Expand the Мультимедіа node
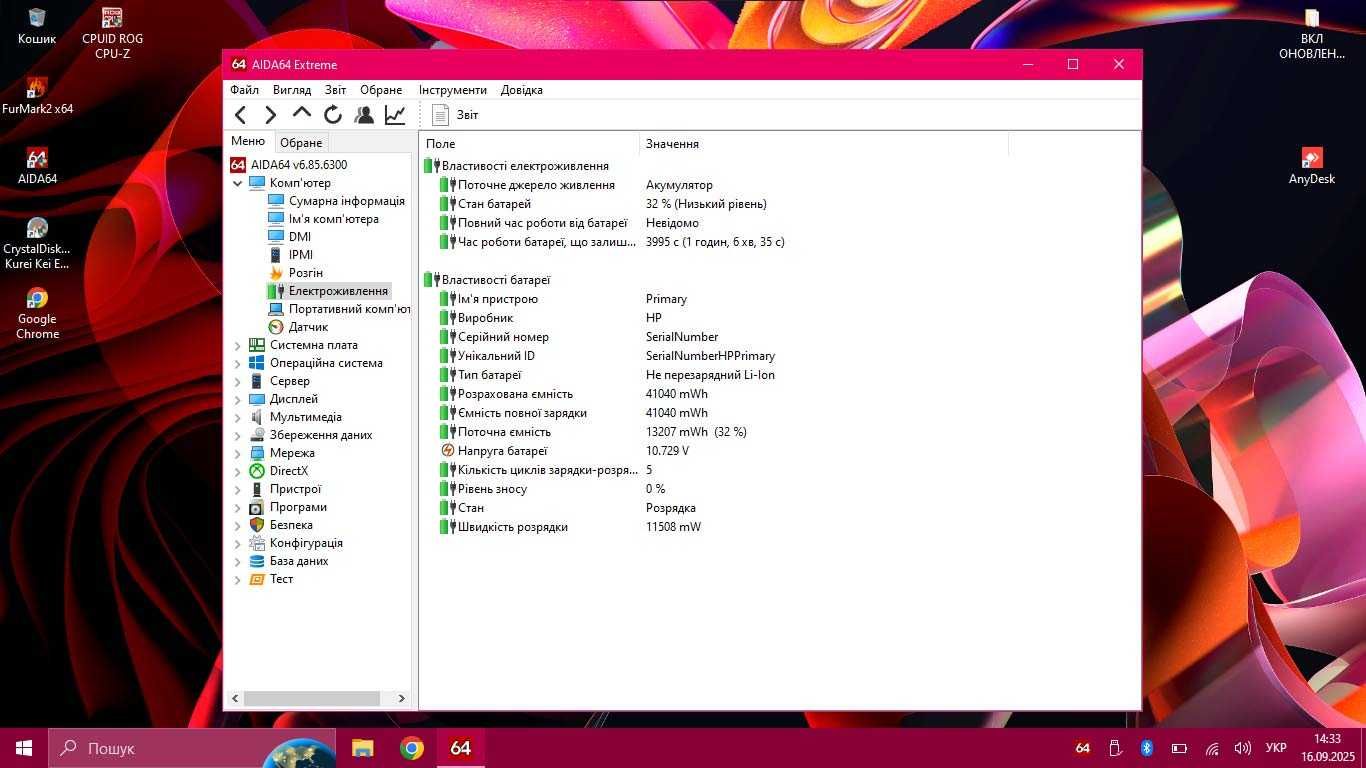Image resolution: width=1366 pixels, height=768 pixels. click(238, 417)
